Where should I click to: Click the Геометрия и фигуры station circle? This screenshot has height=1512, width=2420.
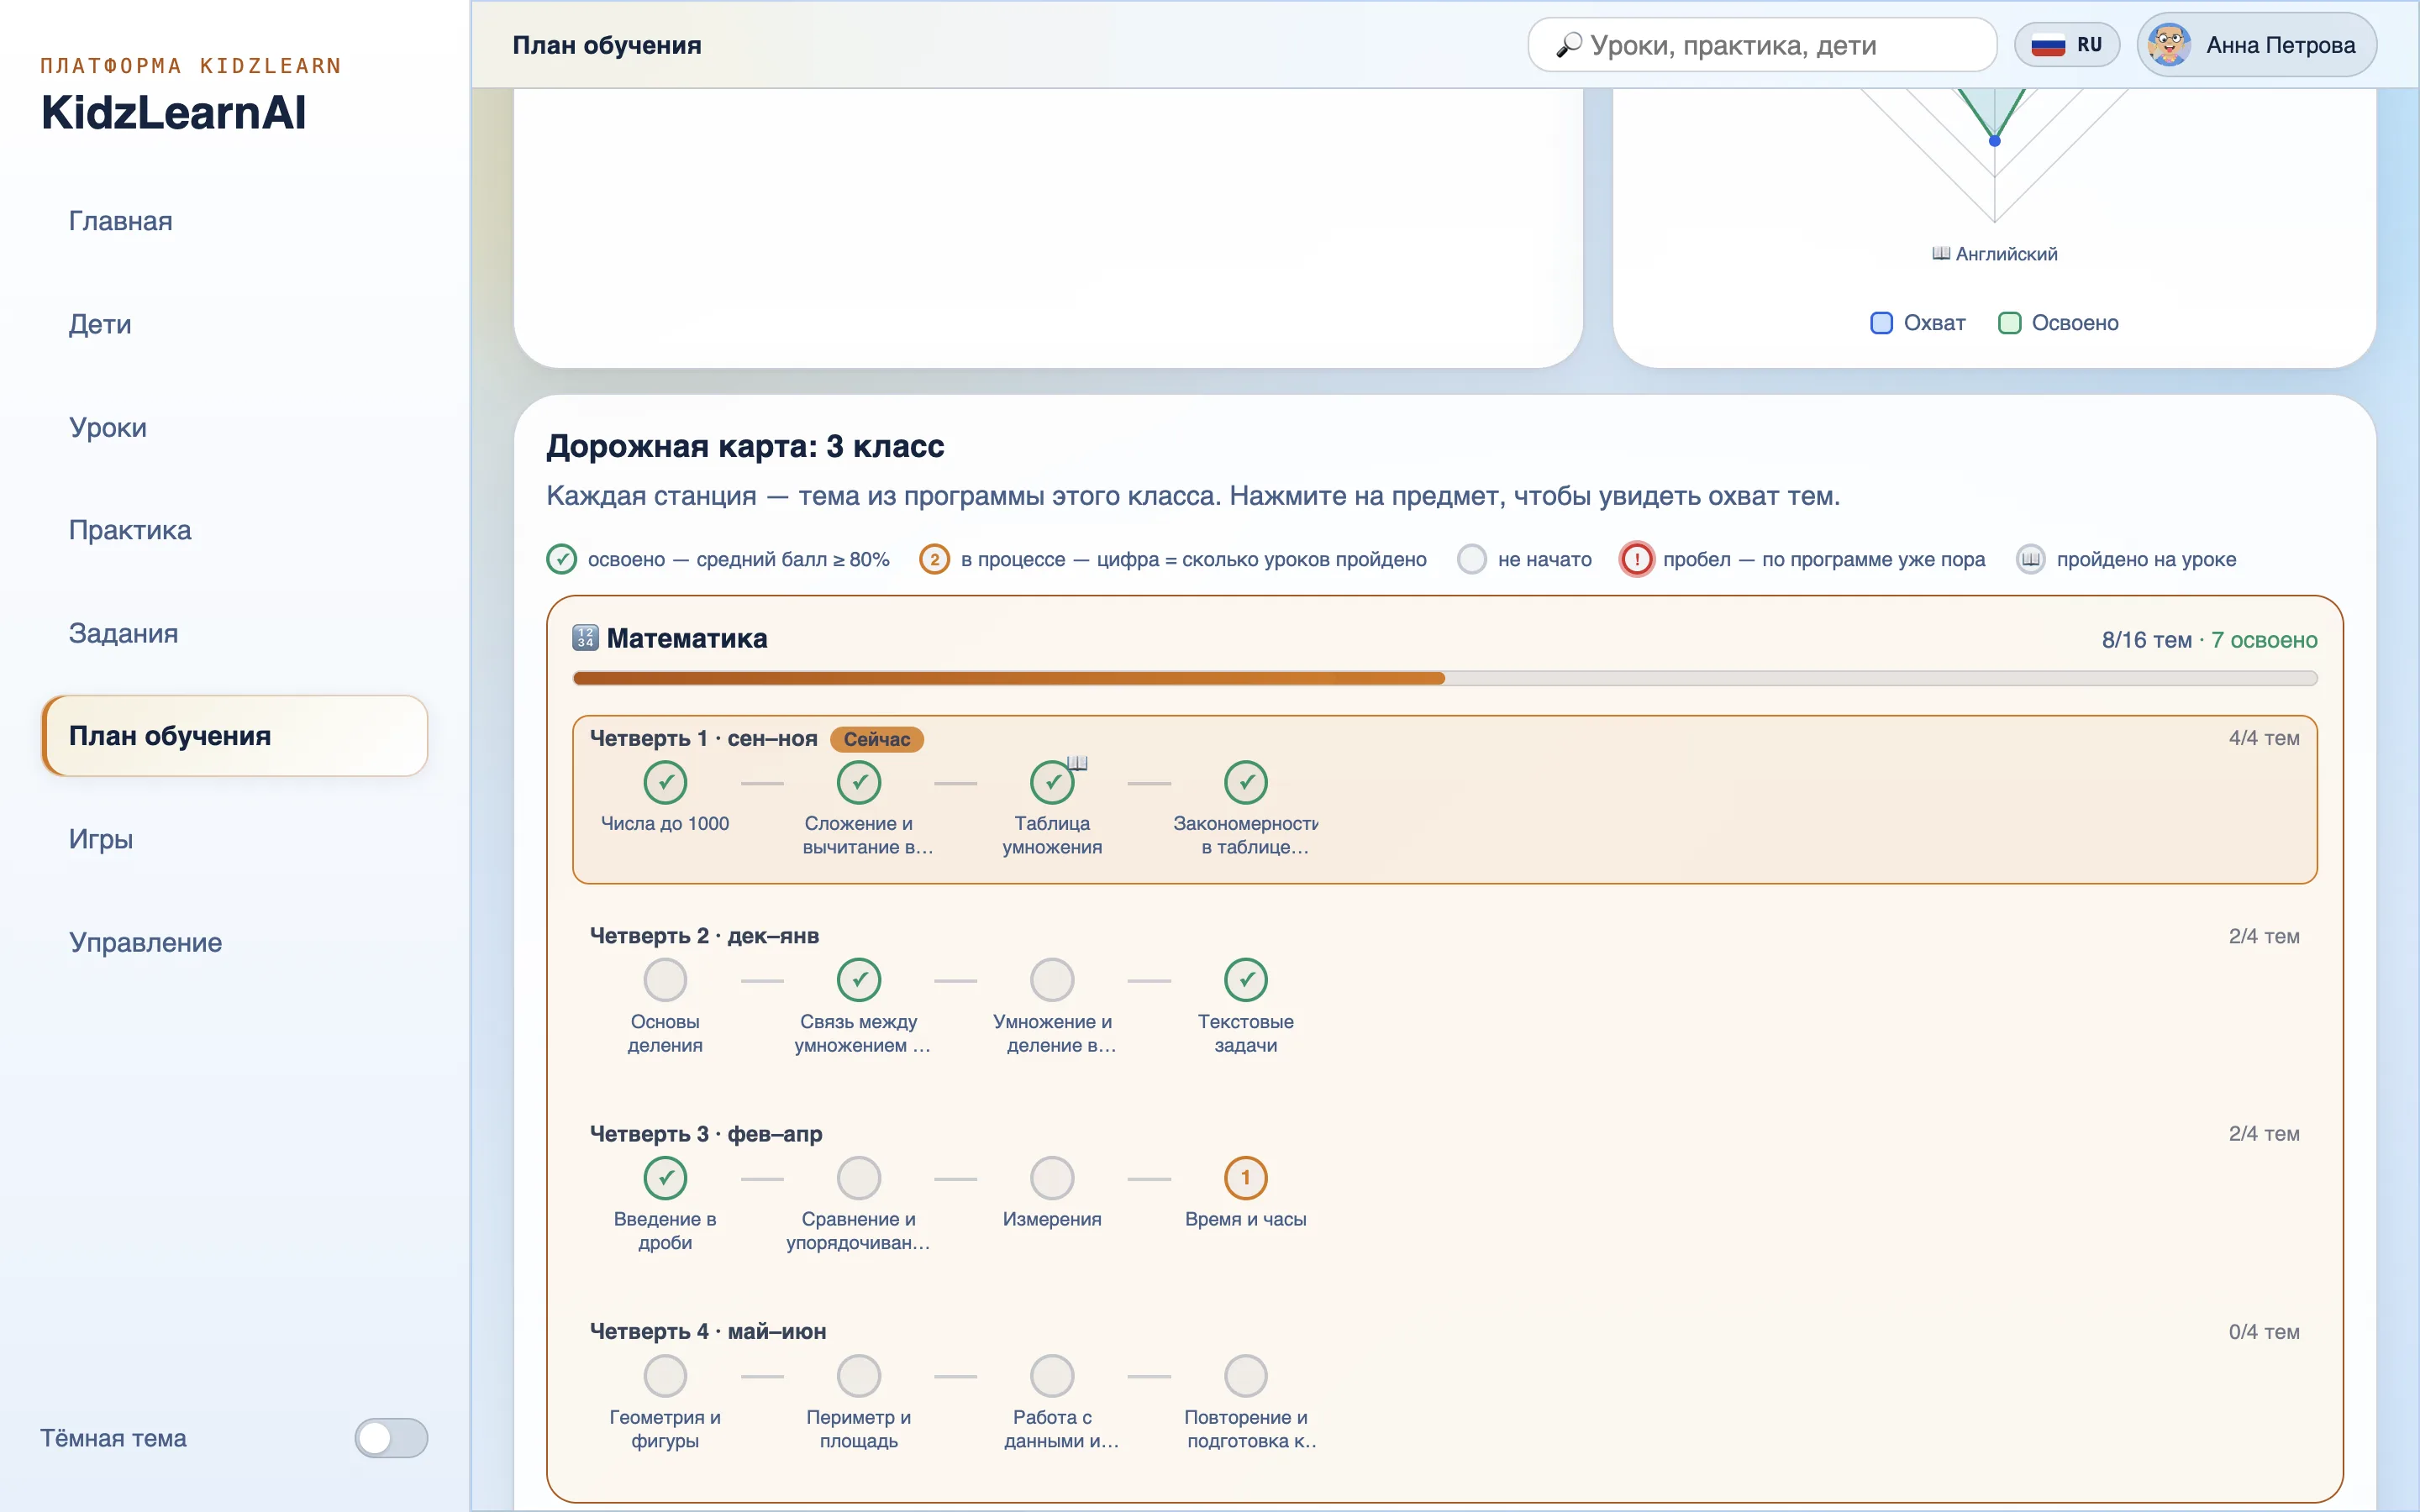tap(665, 1376)
